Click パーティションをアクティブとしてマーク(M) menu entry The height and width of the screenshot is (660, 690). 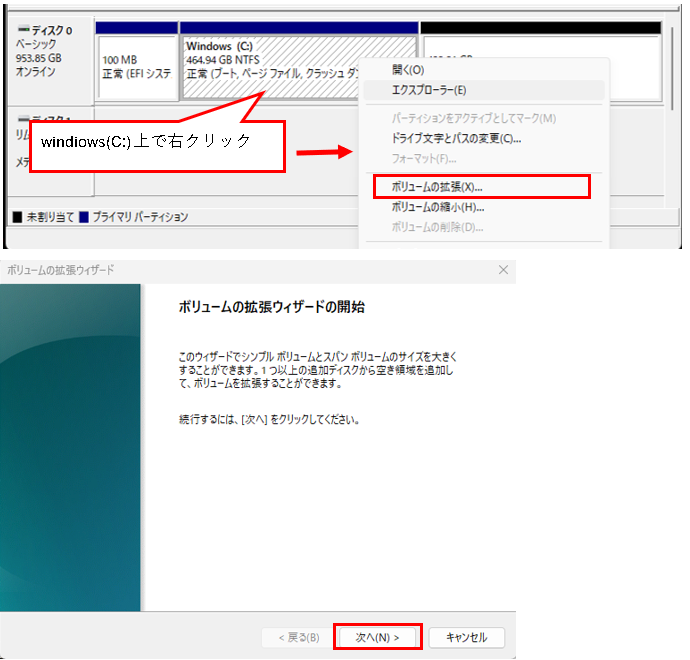(x=474, y=119)
